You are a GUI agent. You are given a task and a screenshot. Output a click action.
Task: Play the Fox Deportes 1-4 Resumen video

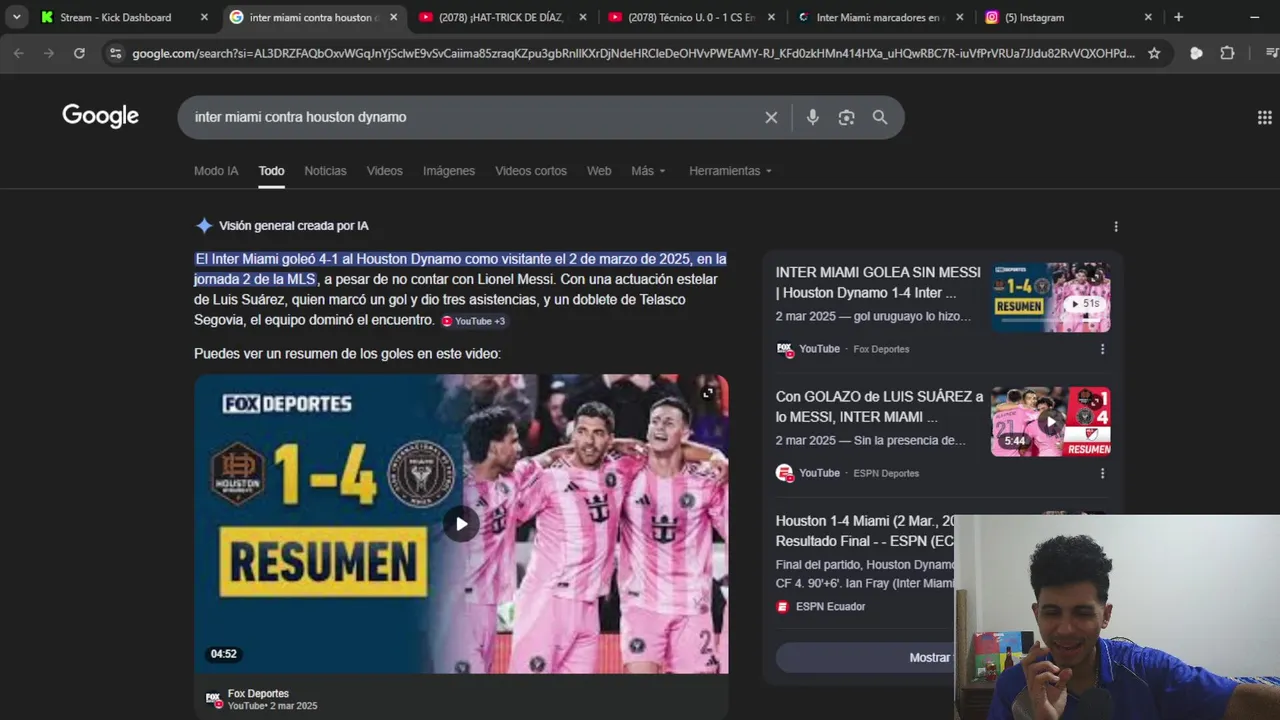pos(461,524)
